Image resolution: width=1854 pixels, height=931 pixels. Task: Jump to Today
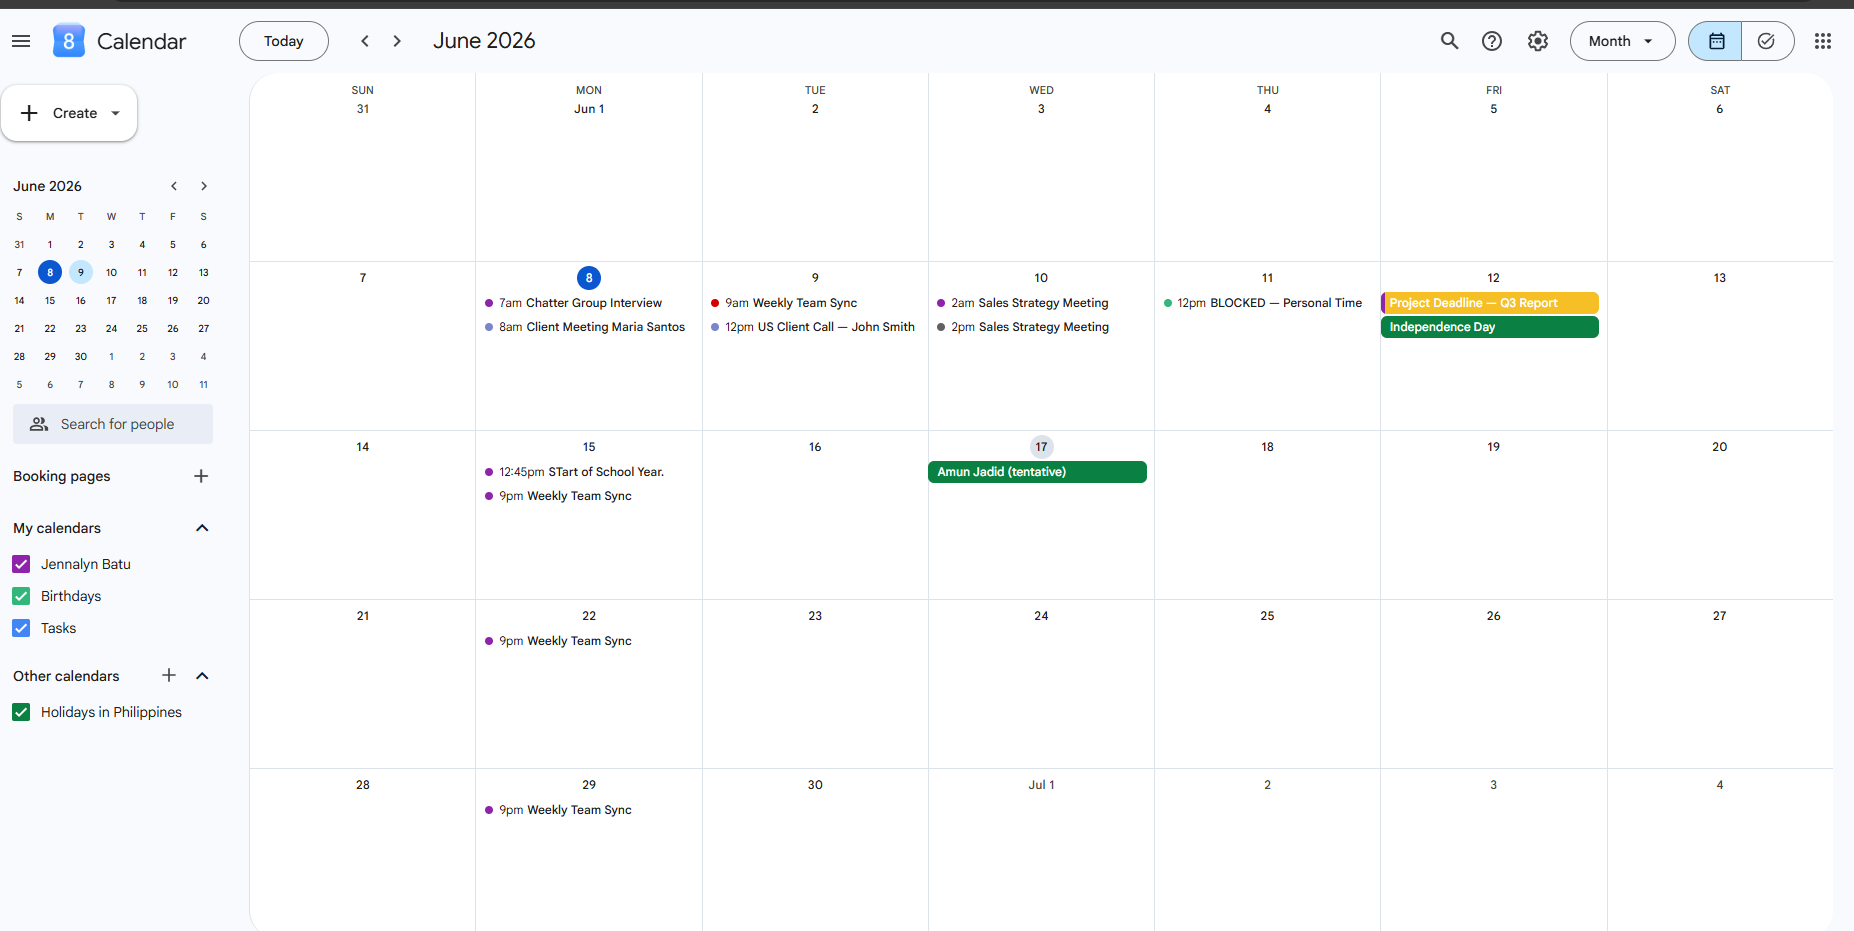[x=284, y=41]
